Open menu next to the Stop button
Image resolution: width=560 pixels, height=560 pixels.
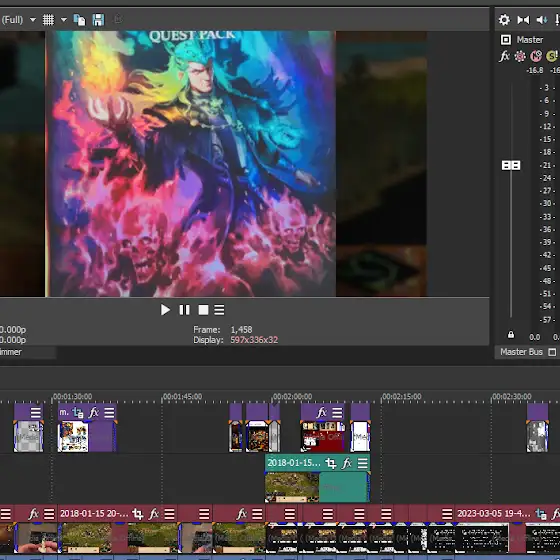[x=219, y=310]
